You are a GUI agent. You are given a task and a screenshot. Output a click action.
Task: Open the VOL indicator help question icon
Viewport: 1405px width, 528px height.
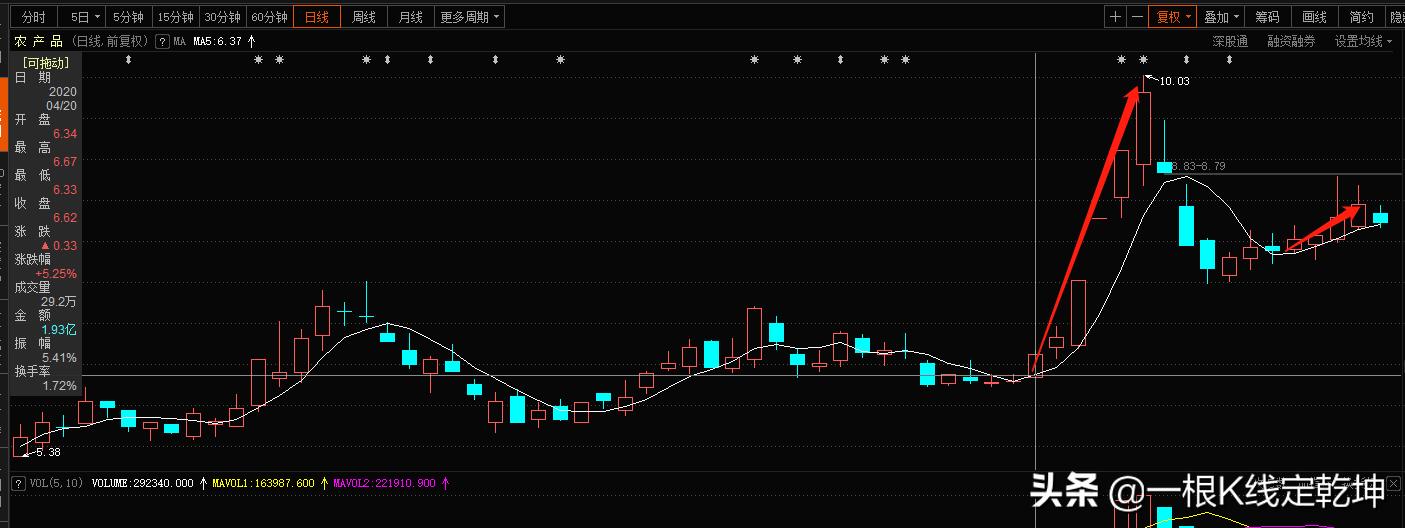(18, 482)
